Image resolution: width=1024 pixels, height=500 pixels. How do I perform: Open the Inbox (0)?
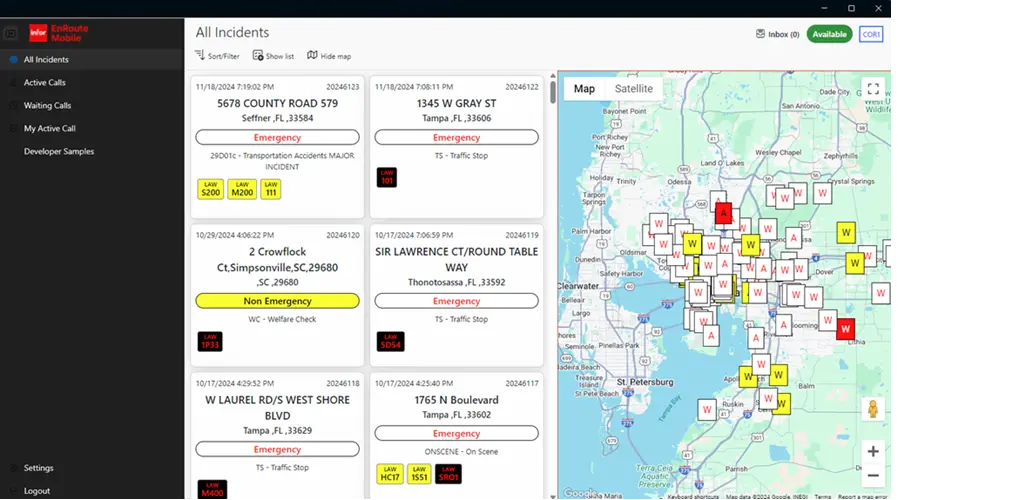[777, 35]
